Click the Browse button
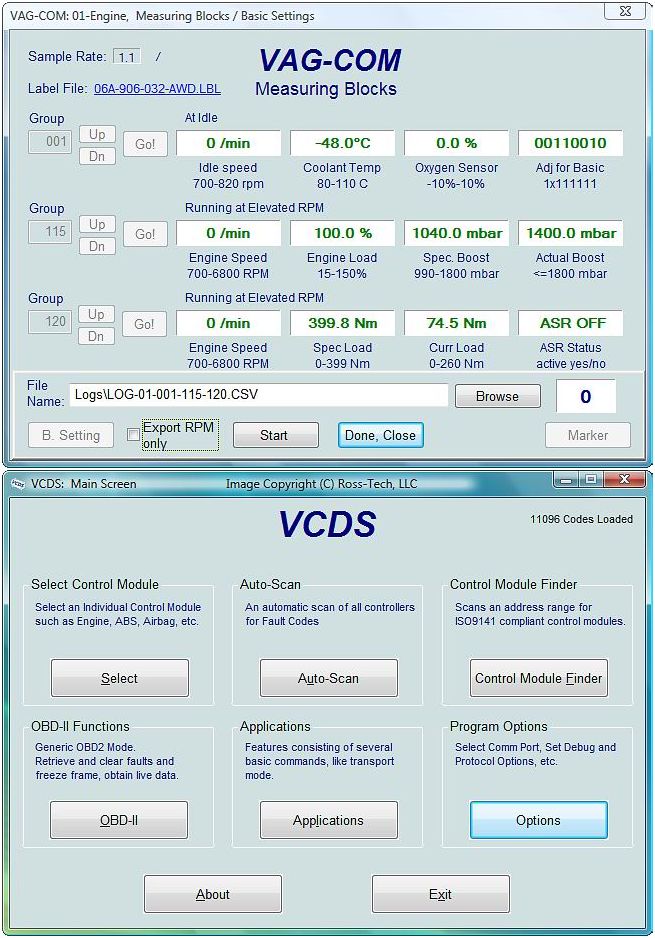 click(x=498, y=396)
